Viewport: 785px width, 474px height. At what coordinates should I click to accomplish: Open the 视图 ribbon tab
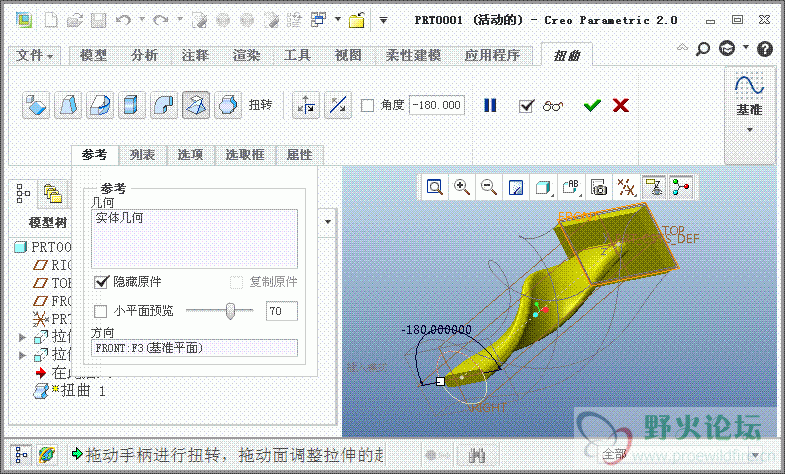(348, 55)
